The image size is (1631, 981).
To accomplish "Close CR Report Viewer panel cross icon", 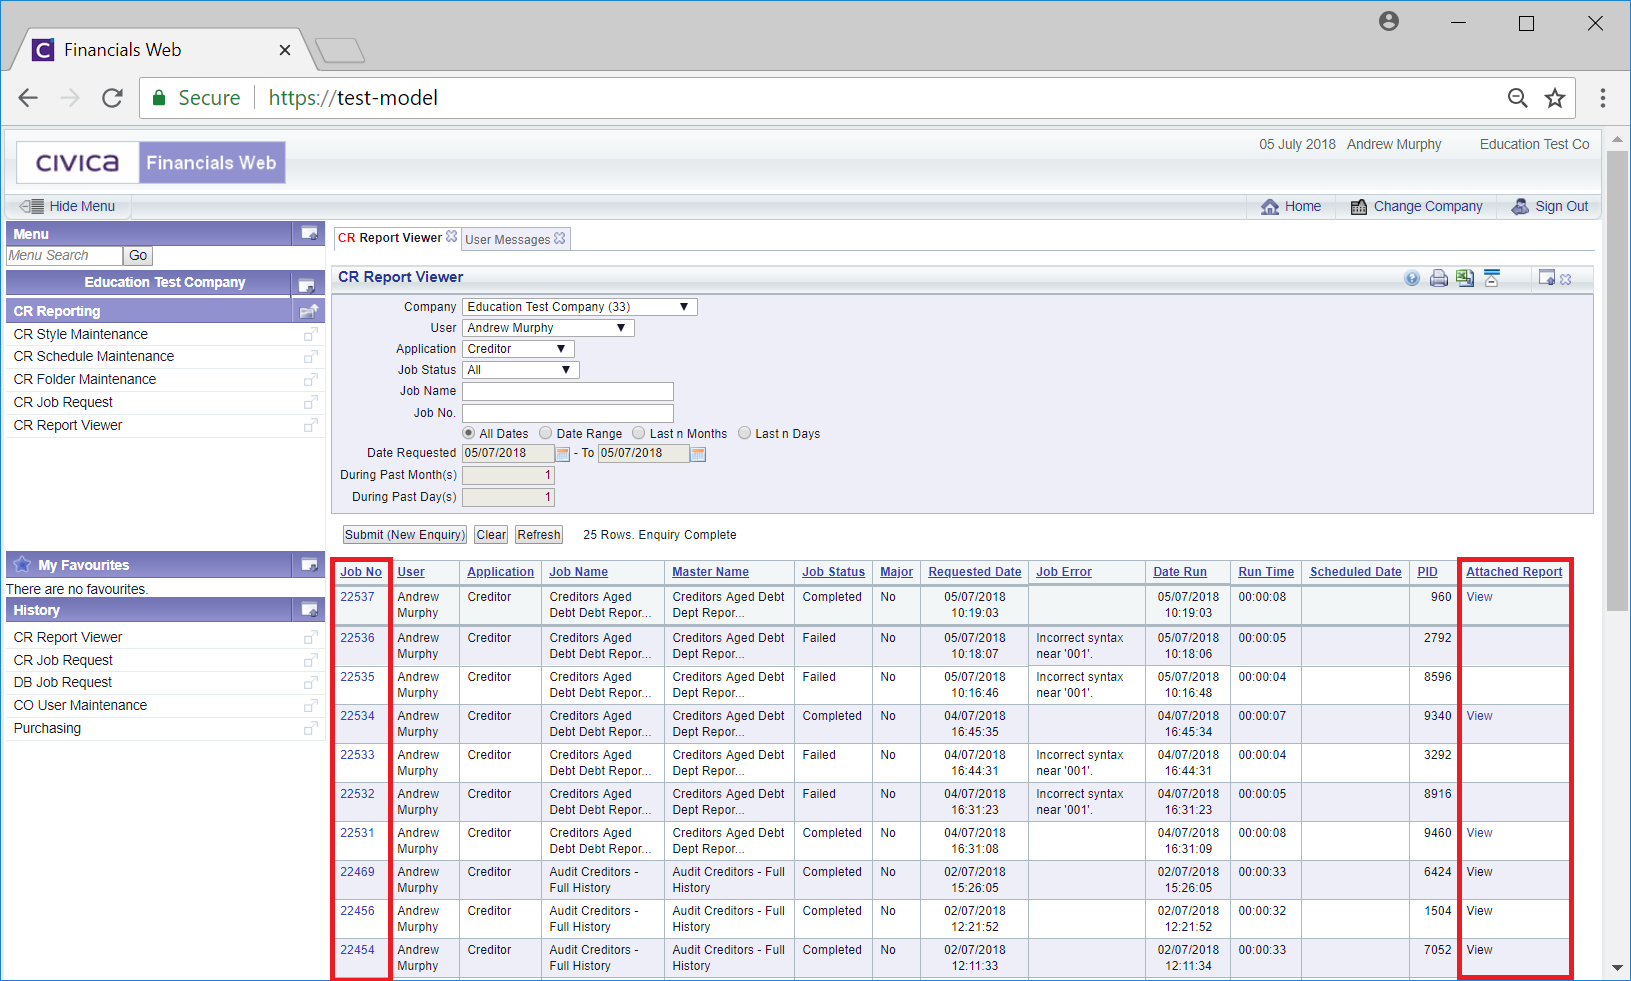I will click(x=1566, y=280).
